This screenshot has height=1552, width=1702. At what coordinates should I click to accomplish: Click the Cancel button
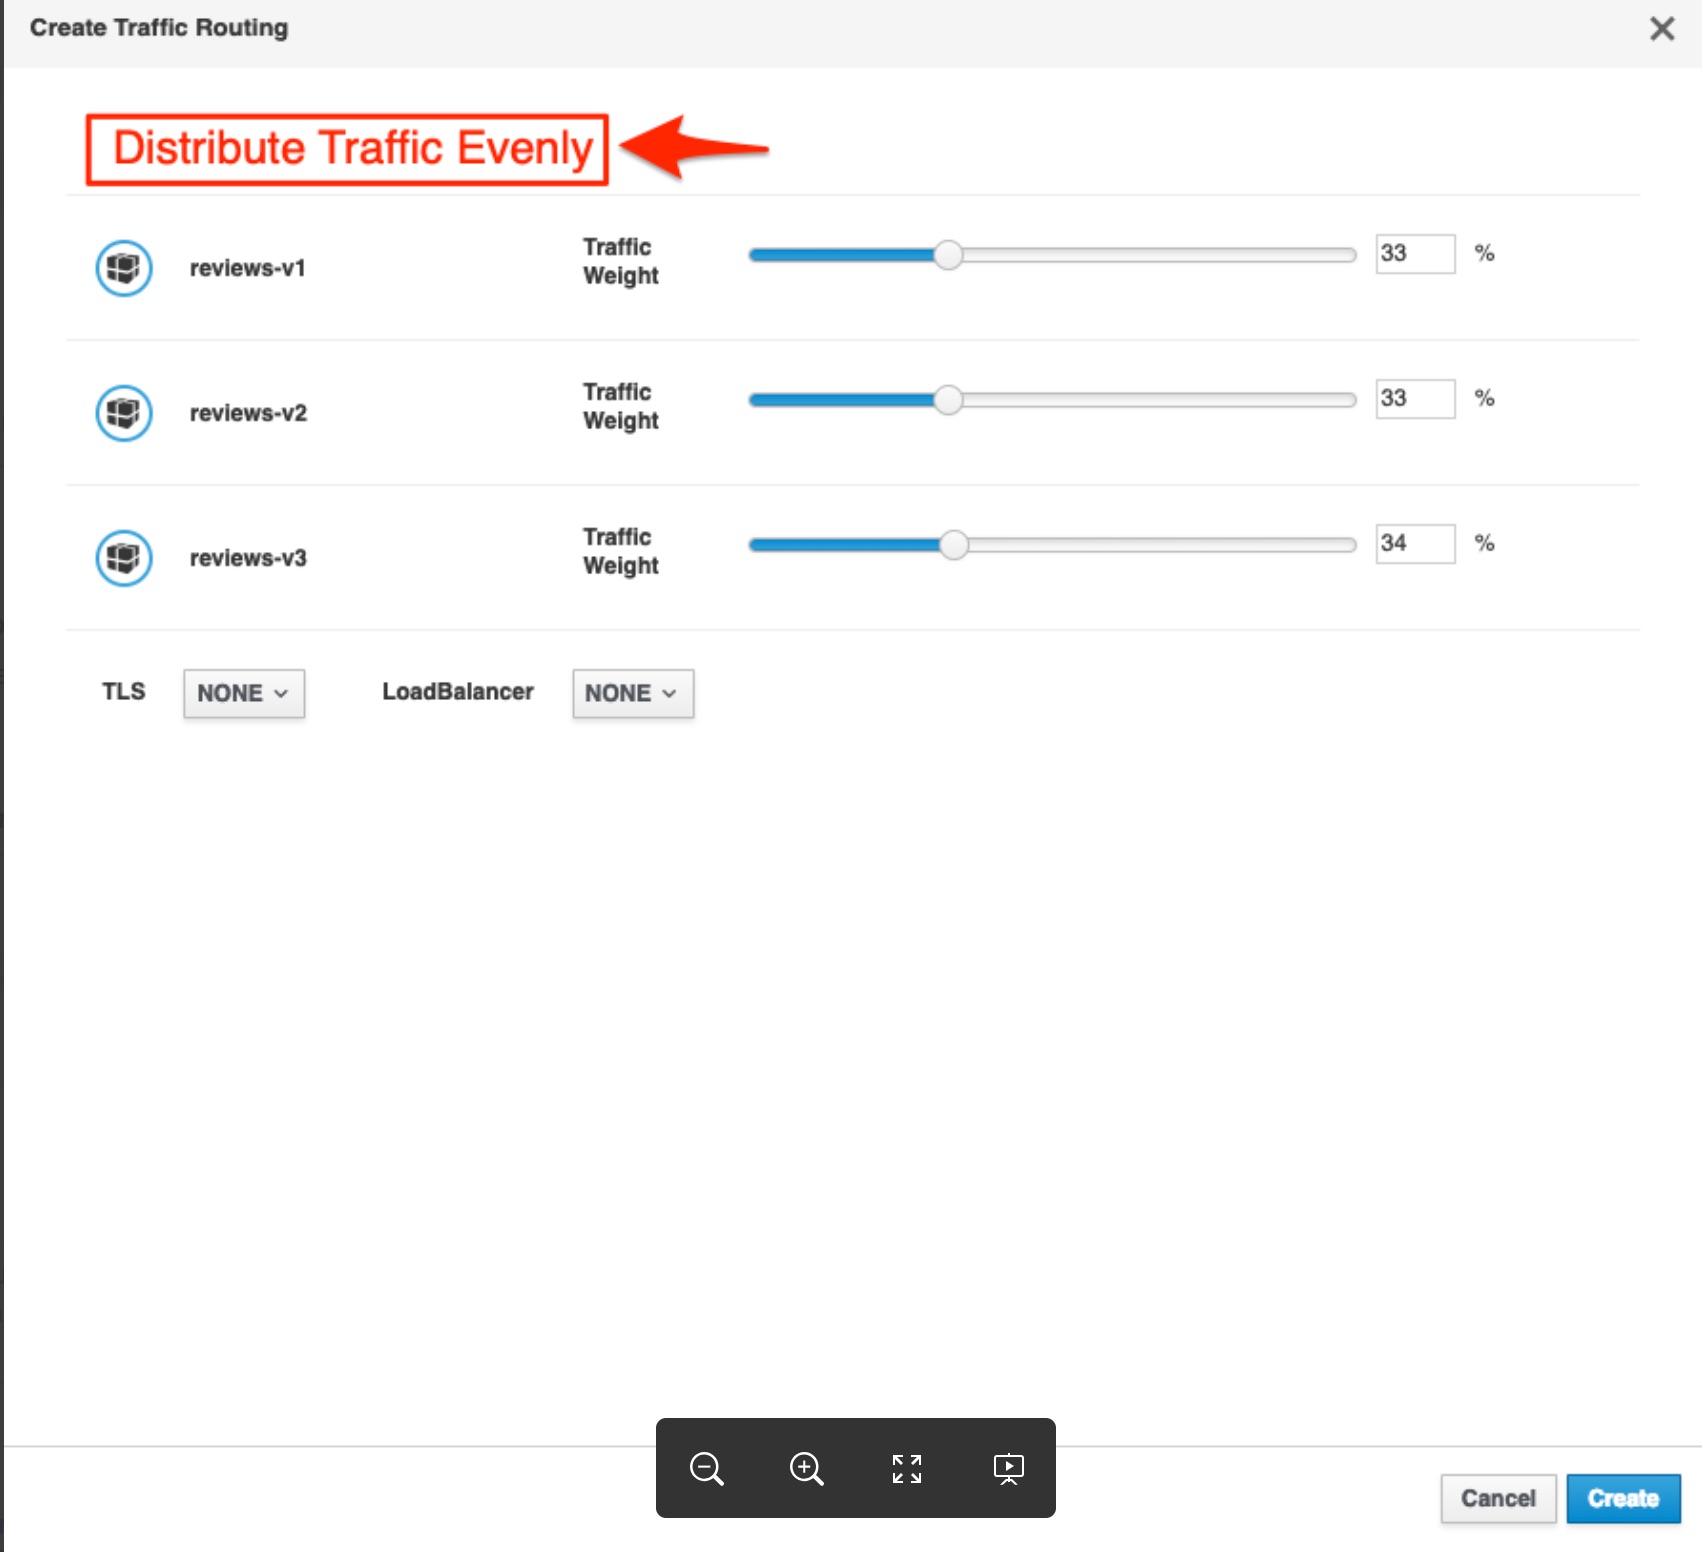coord(1498,1498)
